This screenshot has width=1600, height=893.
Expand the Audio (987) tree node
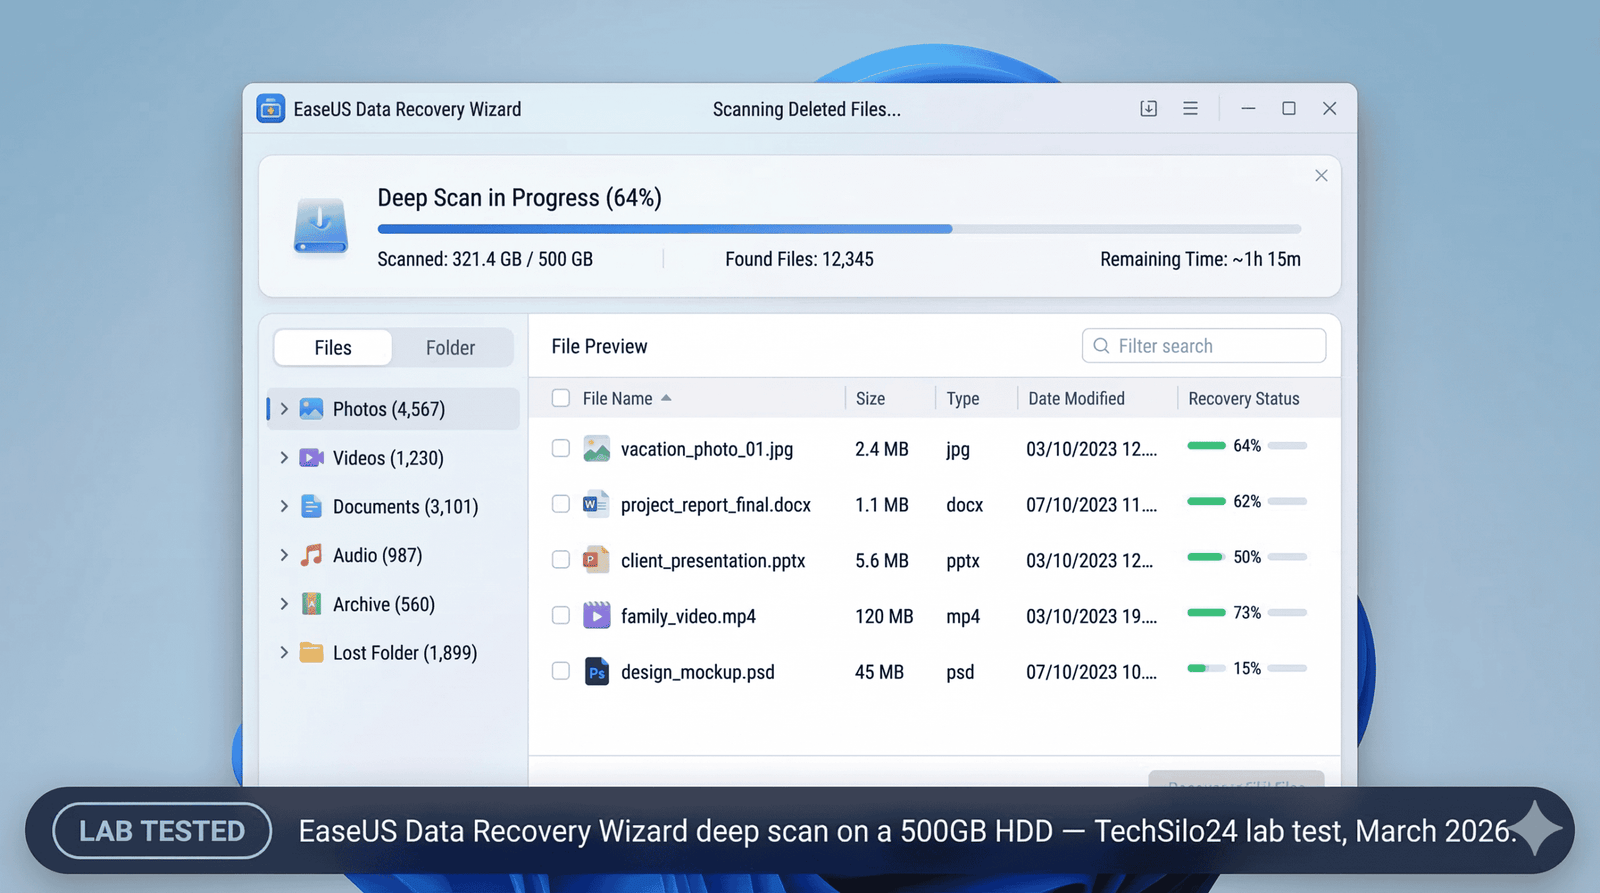(x=284, y=555)
